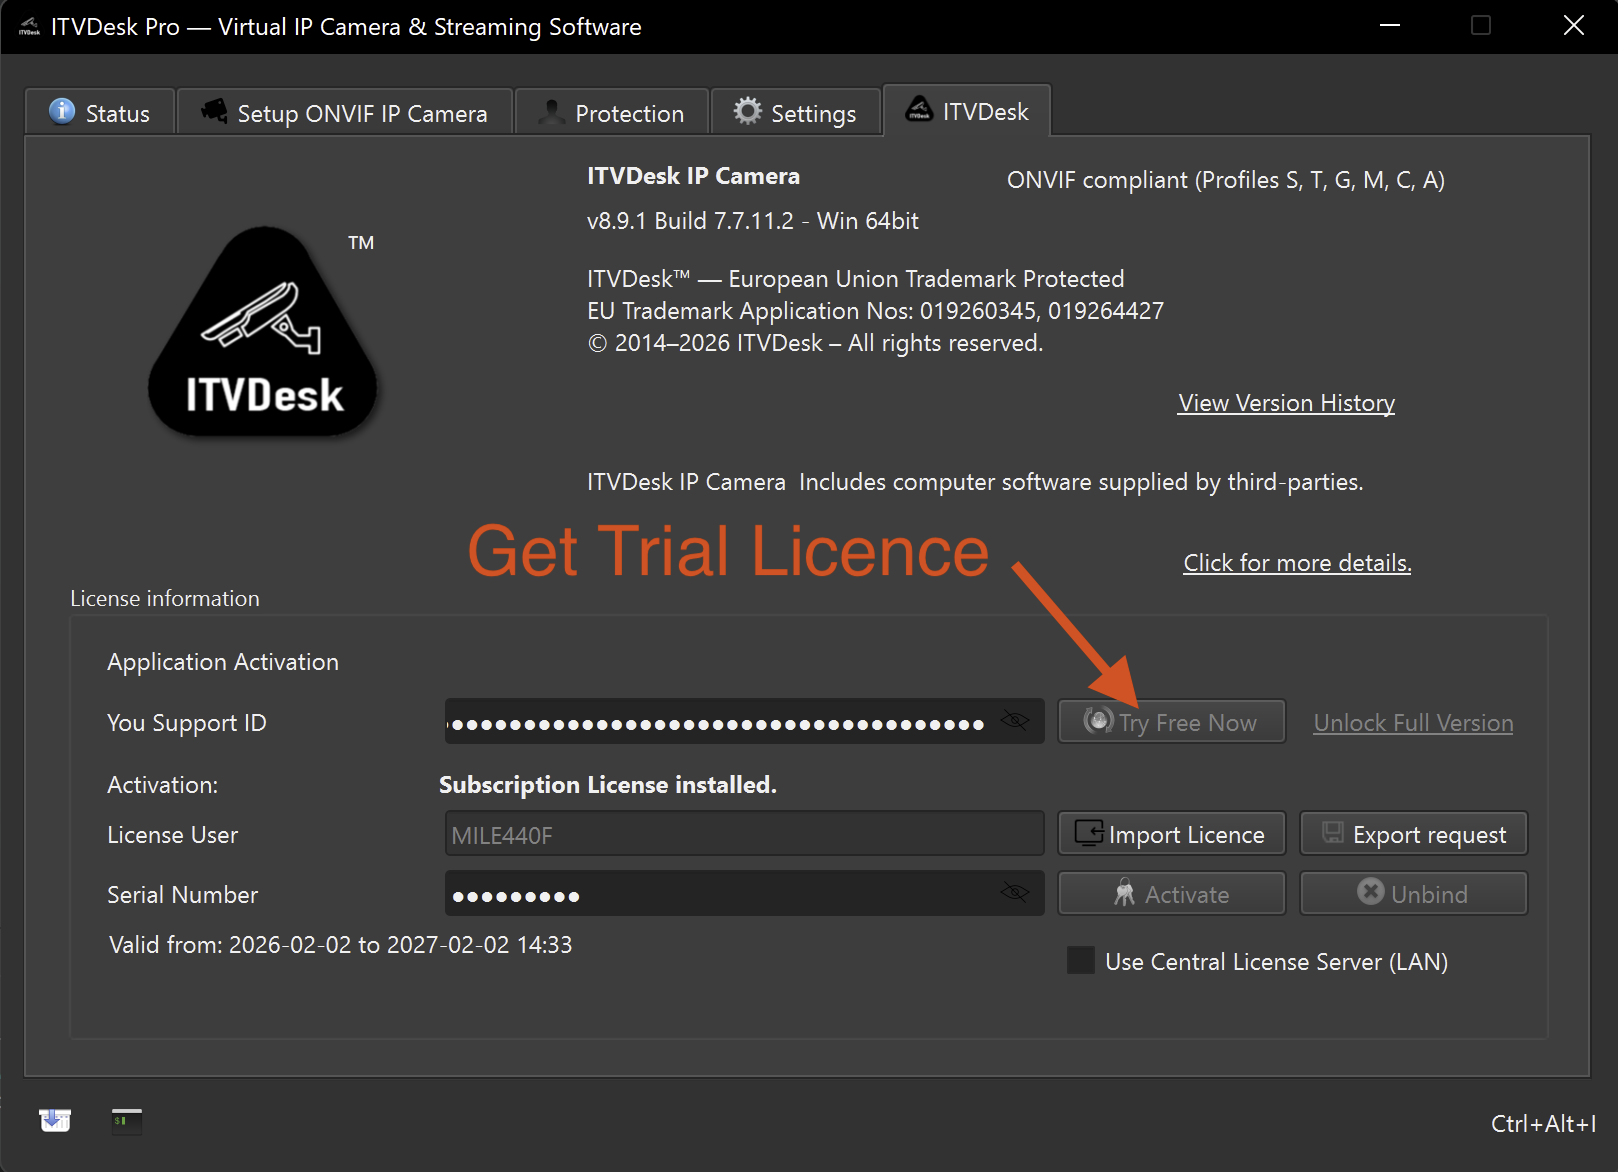Click the 'Click for more details' link

[x=1297, y=563]
